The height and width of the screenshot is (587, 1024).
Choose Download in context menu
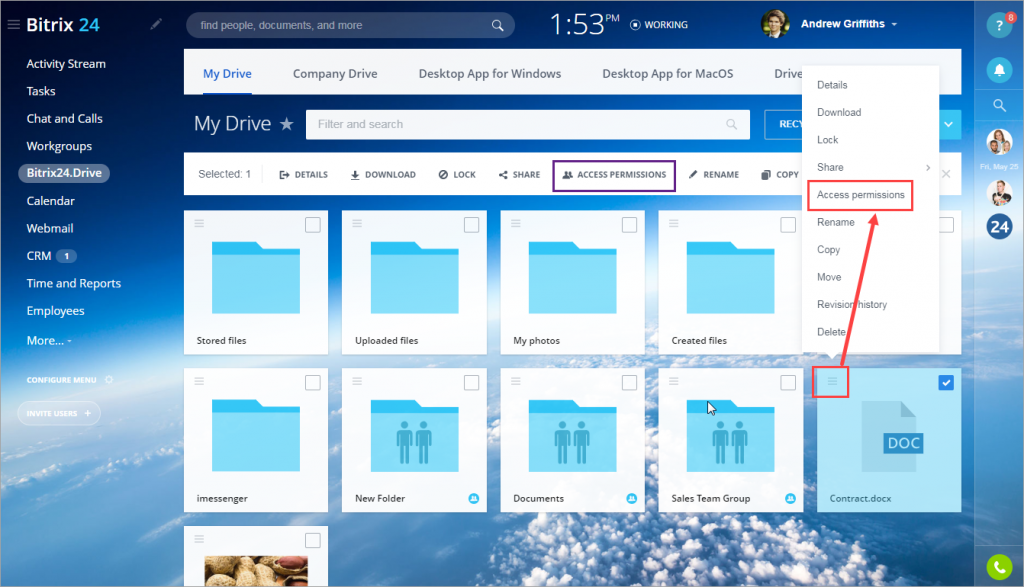(x=839, y=112)
